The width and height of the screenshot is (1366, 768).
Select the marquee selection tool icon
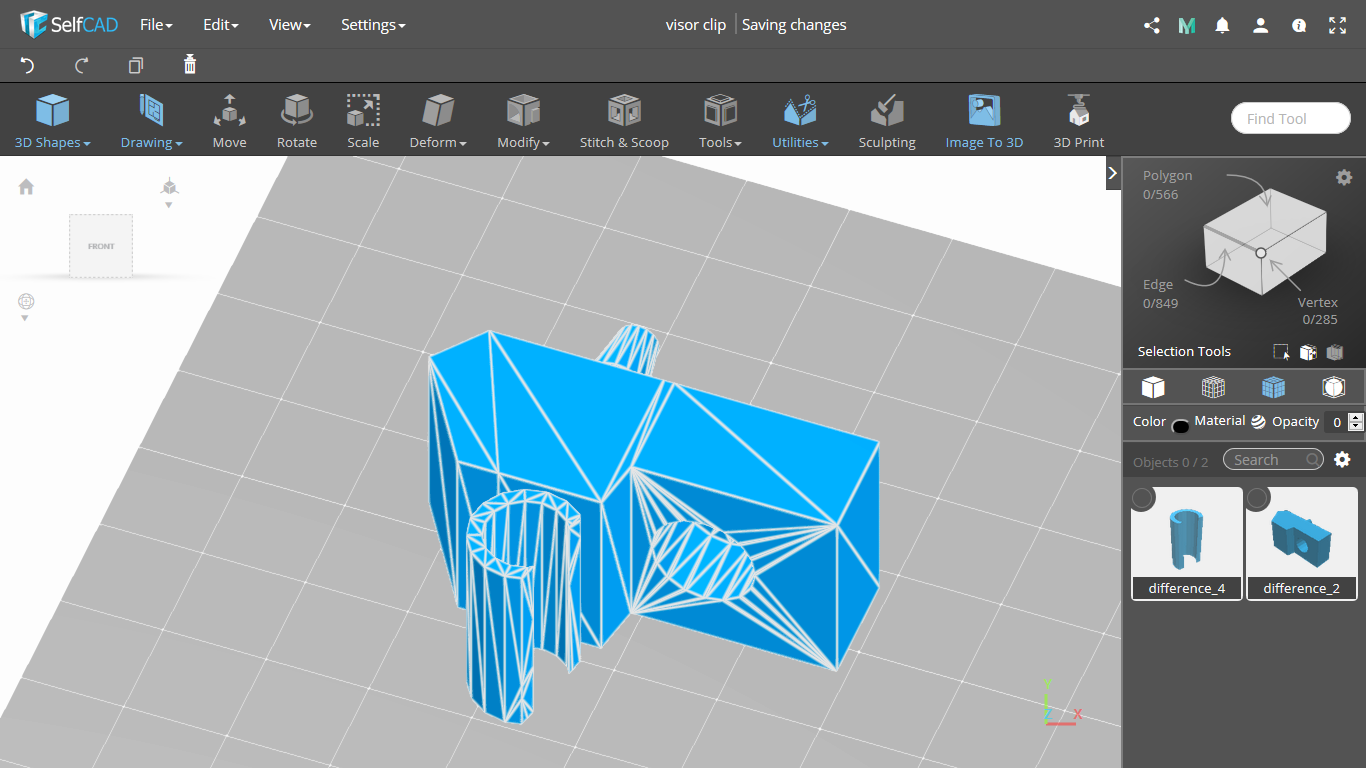[x=1281, y=352]
